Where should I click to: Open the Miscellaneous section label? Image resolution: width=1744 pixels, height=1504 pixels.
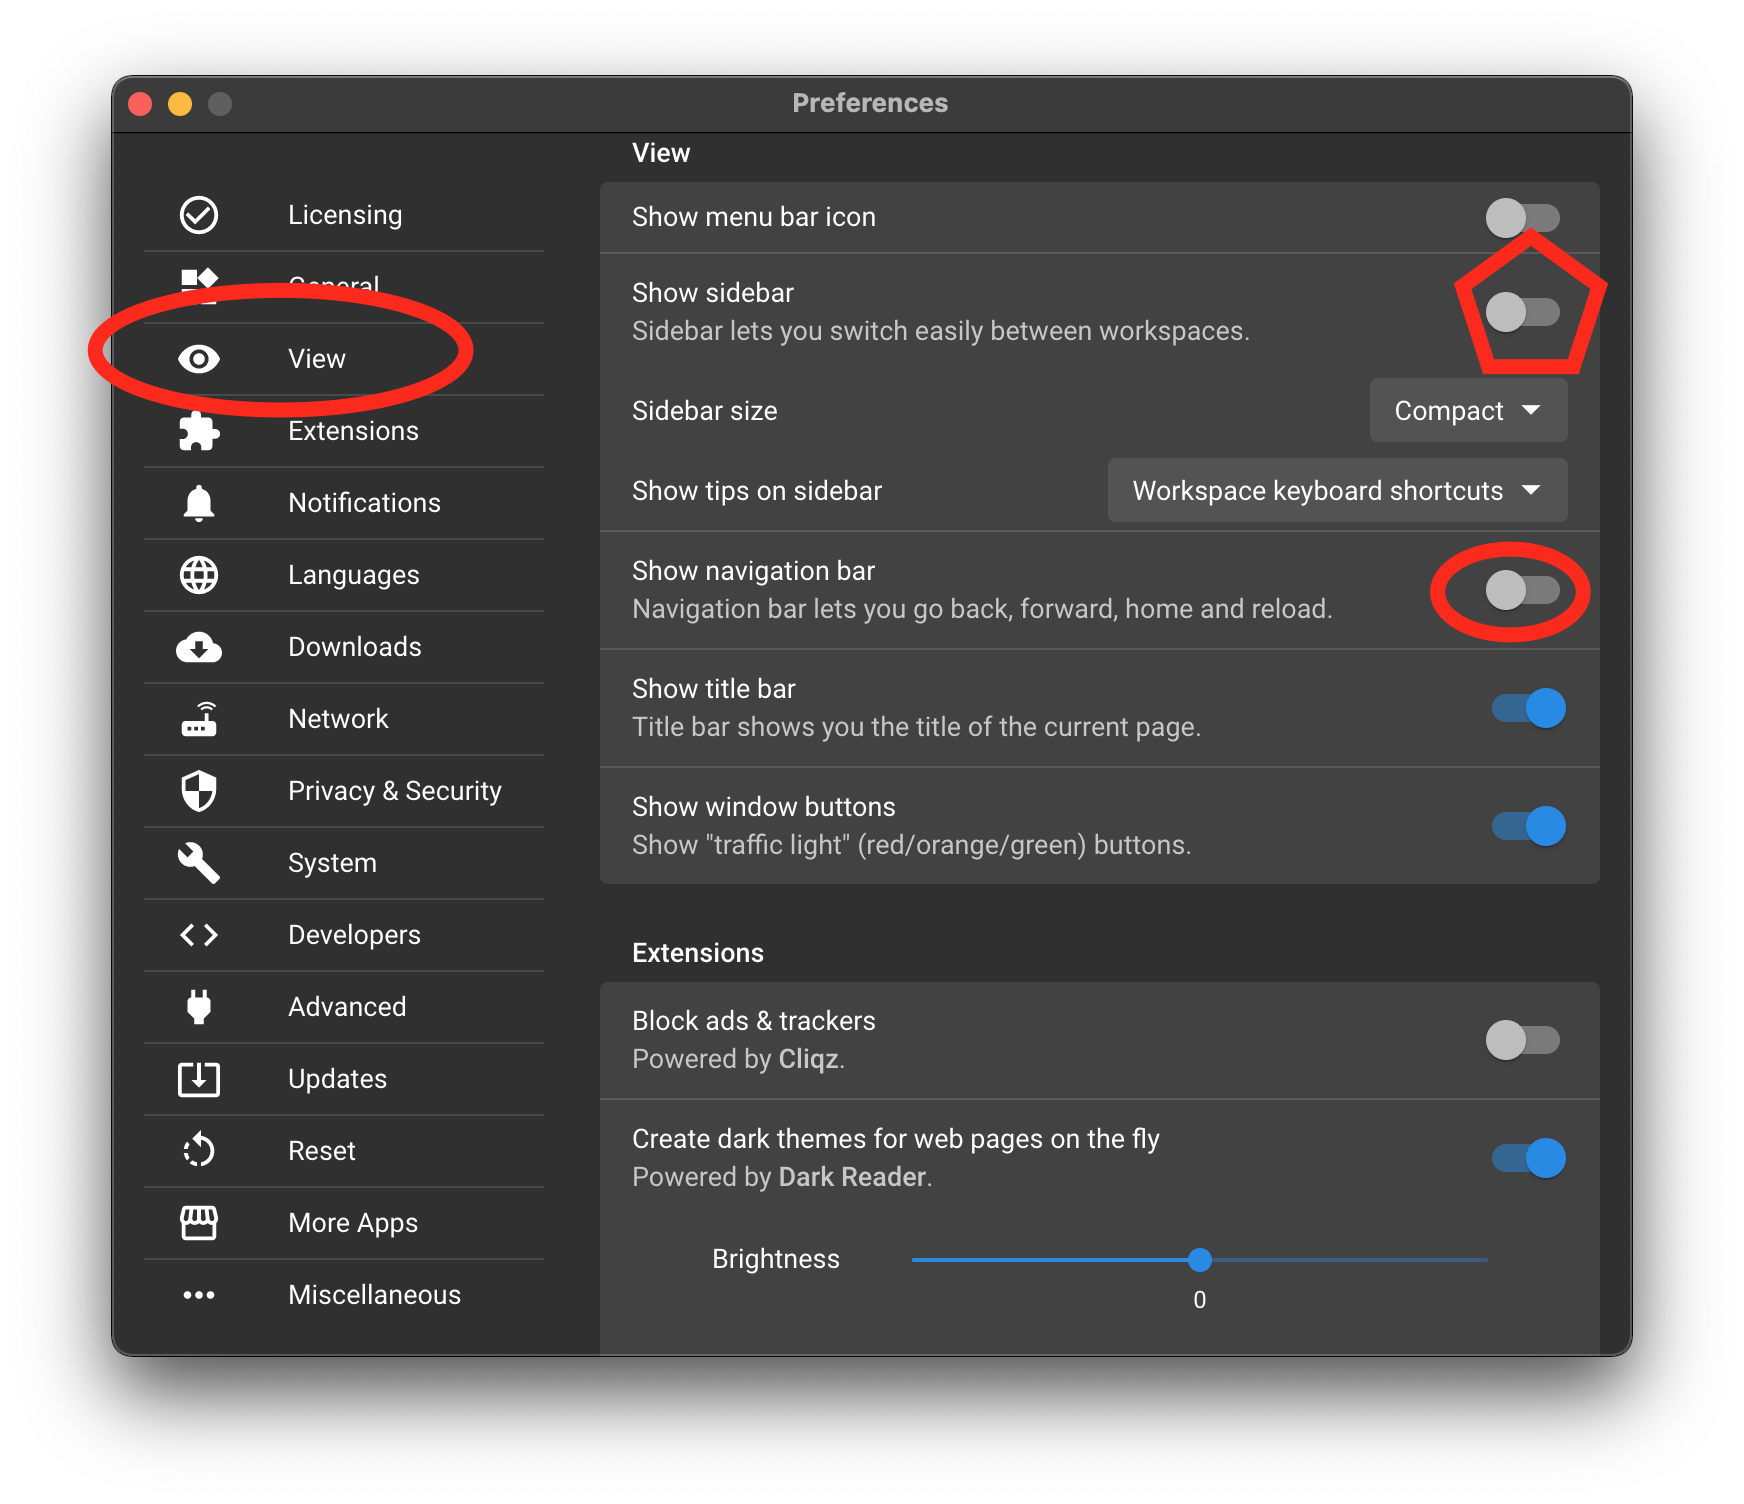374,1295
